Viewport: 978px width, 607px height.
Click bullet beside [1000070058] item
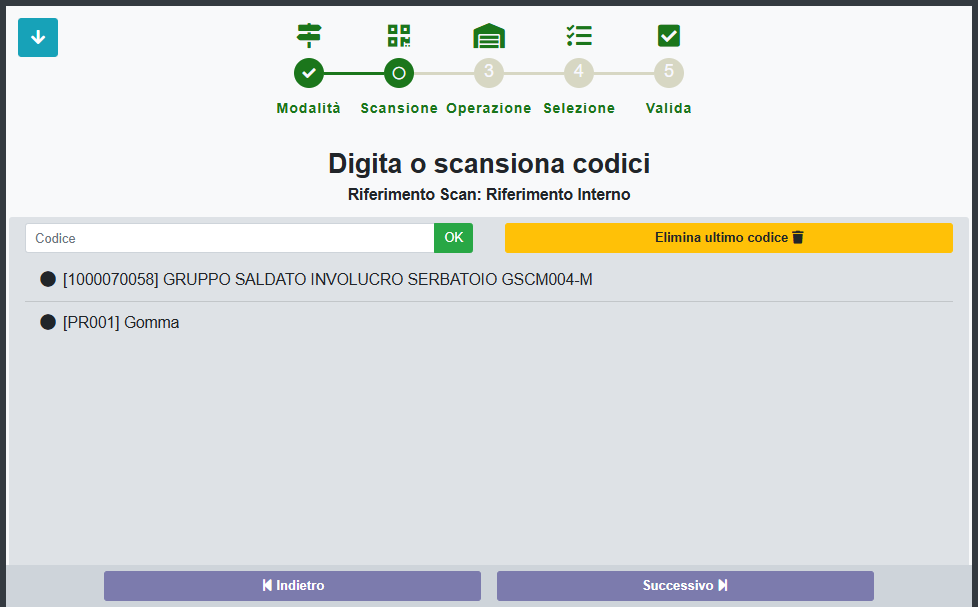pyautogui.click(x=48, y=279)
